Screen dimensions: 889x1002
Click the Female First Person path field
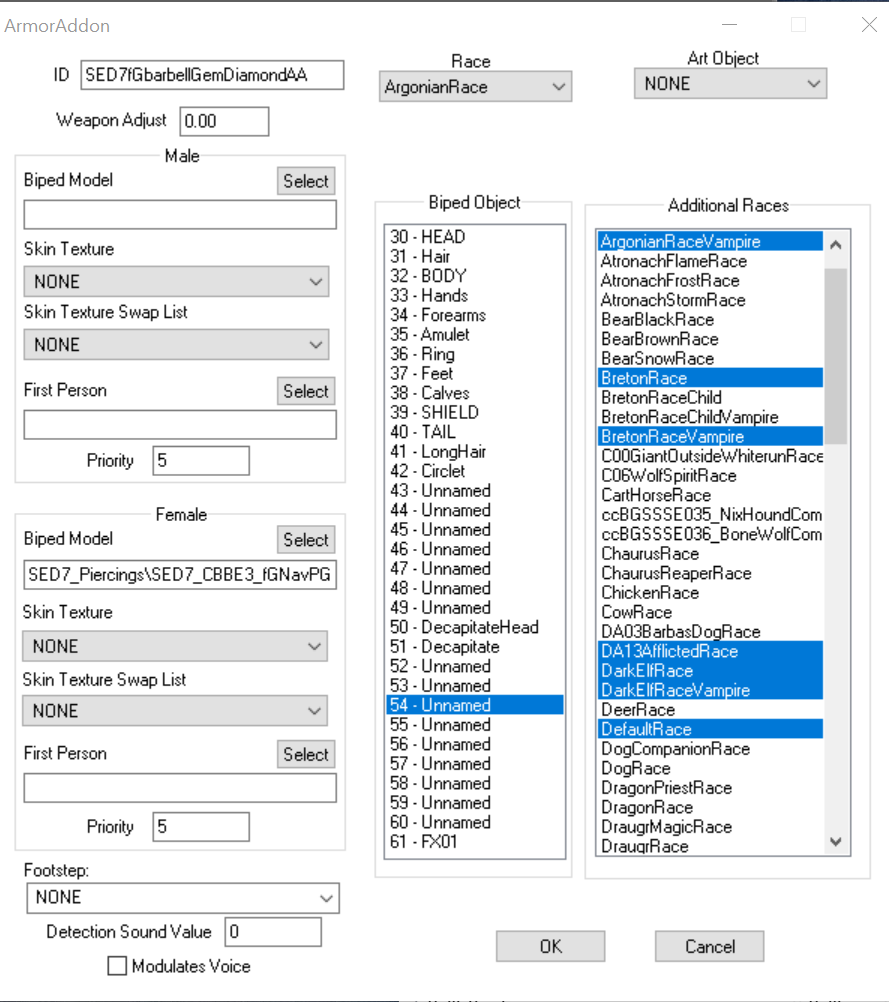(x=180, y=788)
